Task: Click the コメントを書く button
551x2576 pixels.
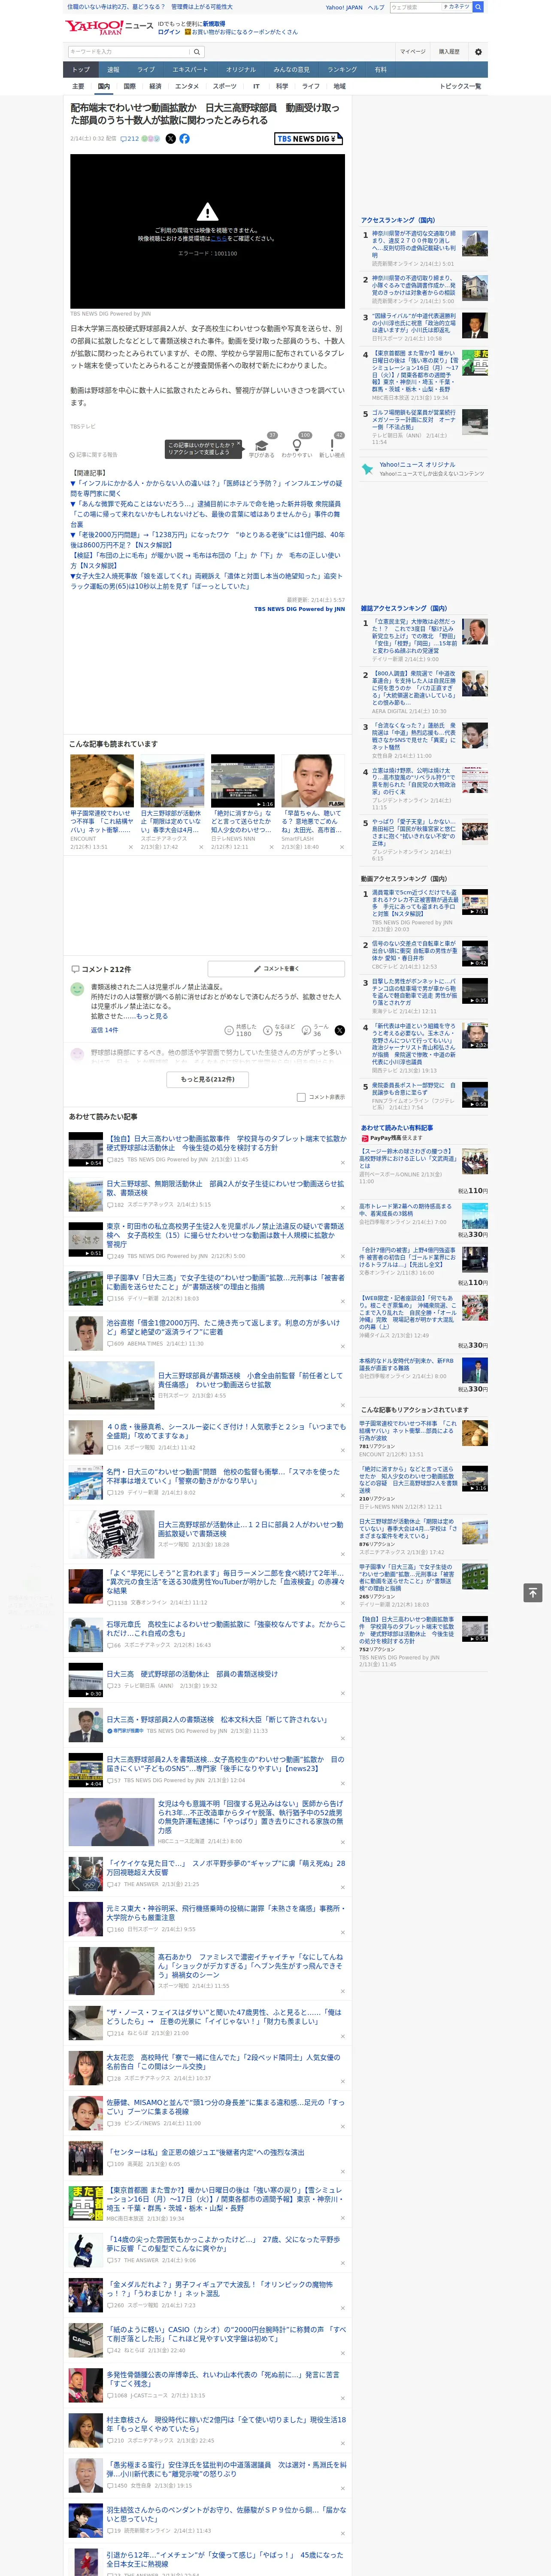Action: 276,969
